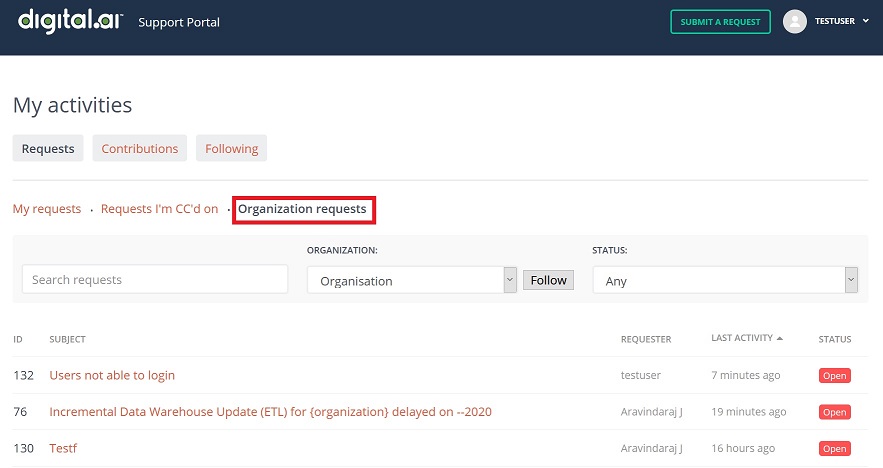Open request Users not able to login

112,375
